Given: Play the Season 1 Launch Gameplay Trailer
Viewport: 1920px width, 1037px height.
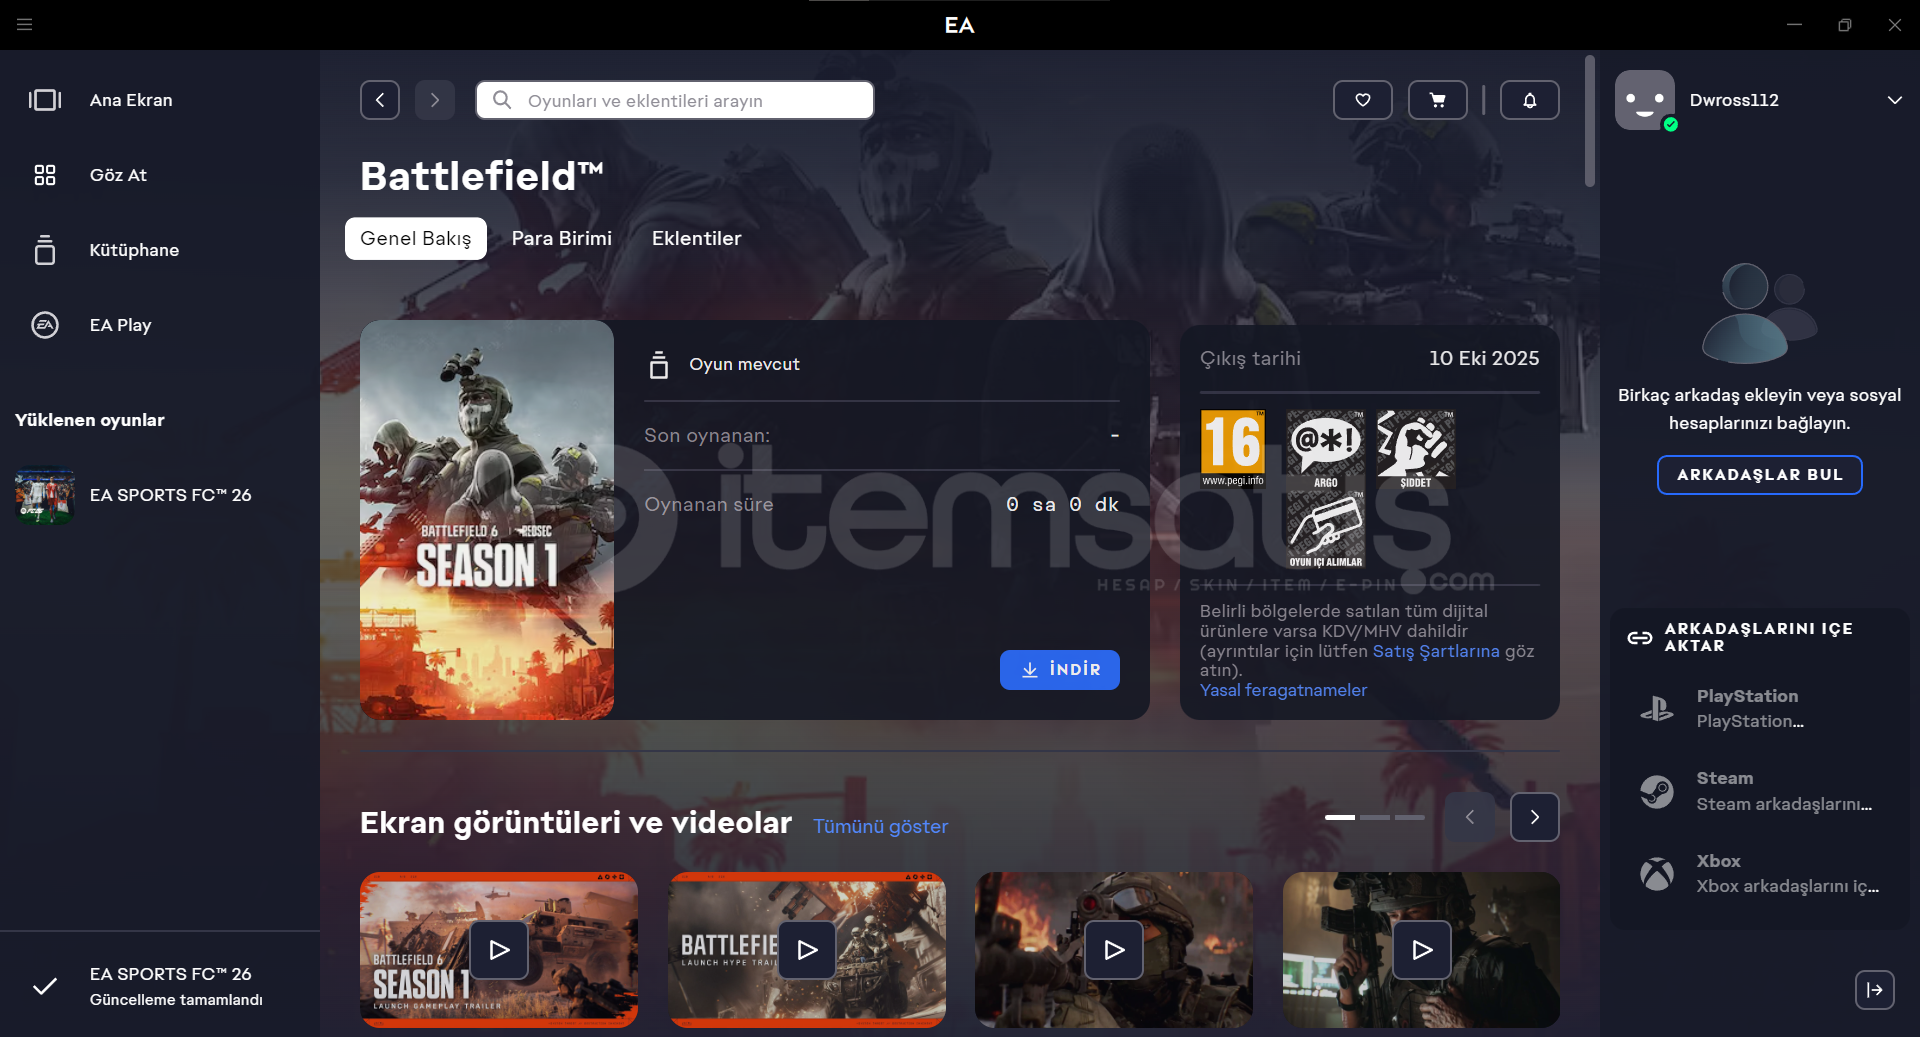Looking at the screenshot, I should [499, 950].
